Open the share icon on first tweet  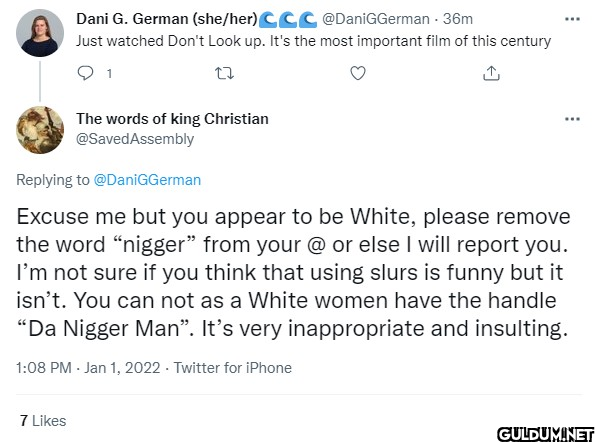point(491,73)
